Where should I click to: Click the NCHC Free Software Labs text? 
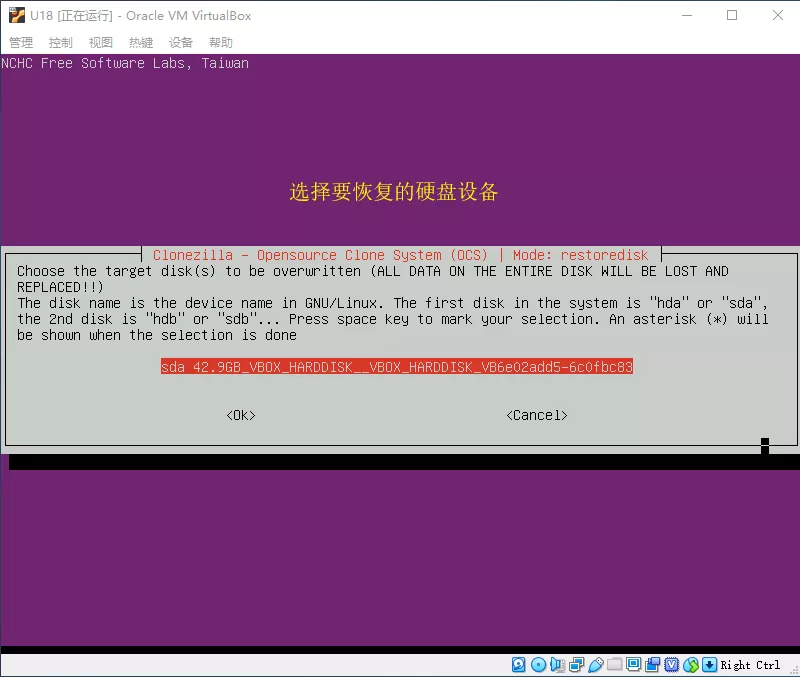pos(125,63)
